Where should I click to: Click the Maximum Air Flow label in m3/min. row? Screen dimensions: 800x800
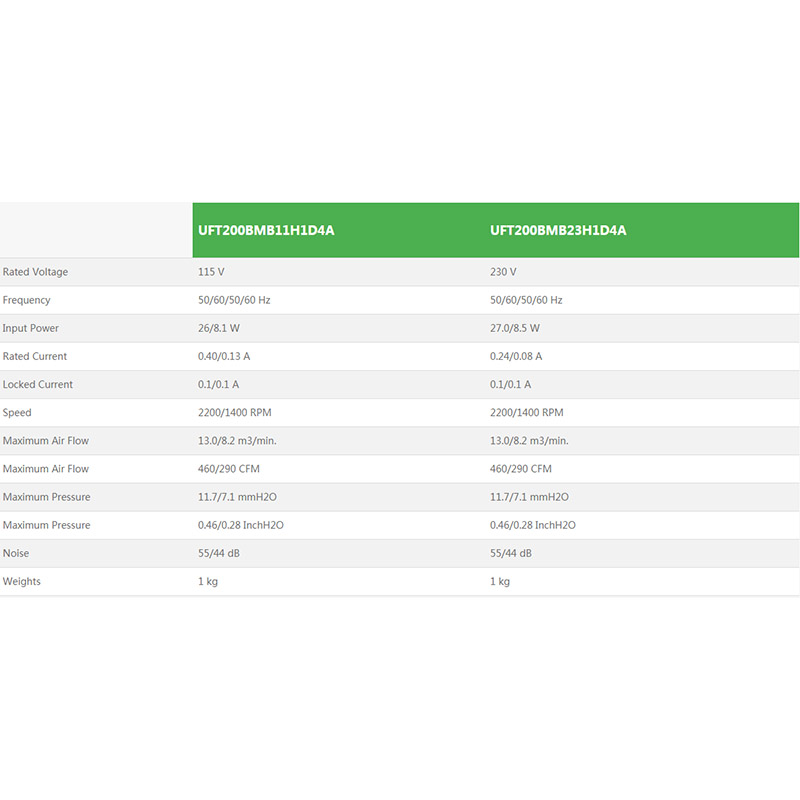[46, 441]
